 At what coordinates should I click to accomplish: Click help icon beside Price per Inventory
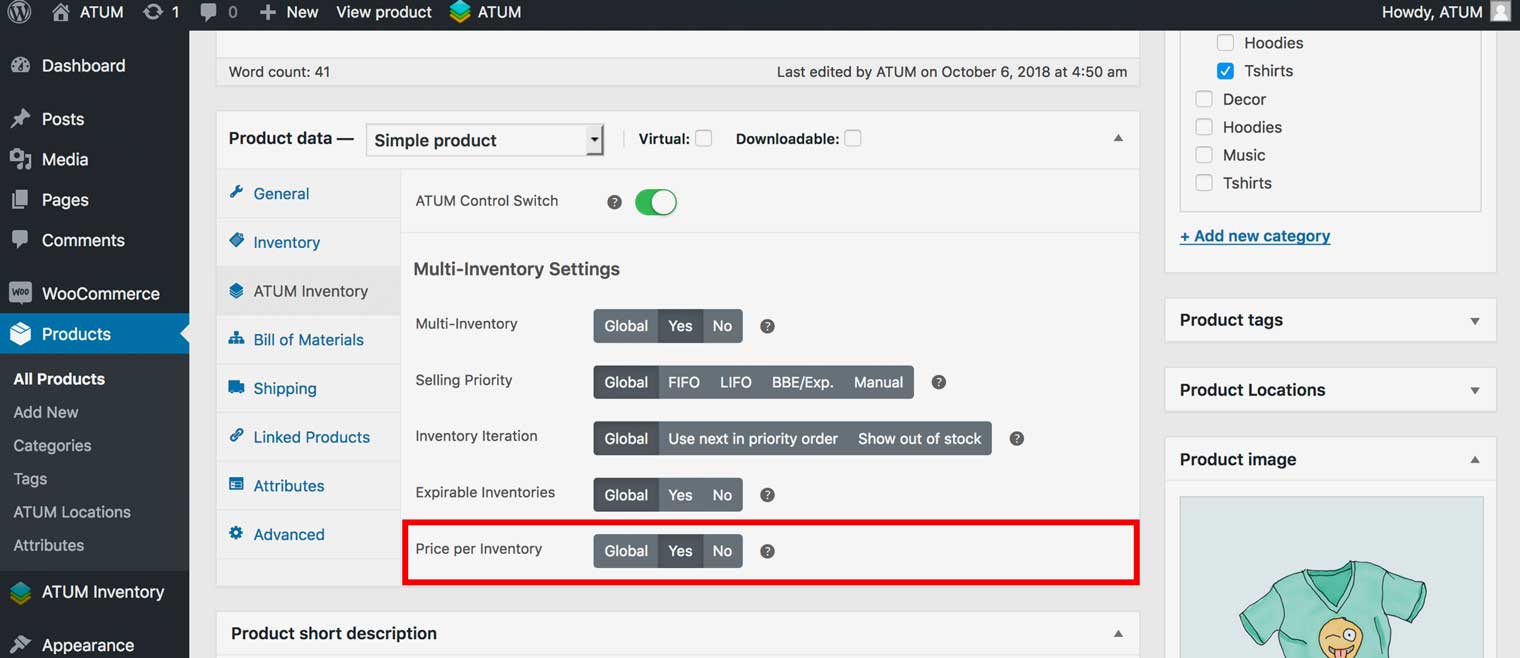pyautogui.click(x=767, y=551)
